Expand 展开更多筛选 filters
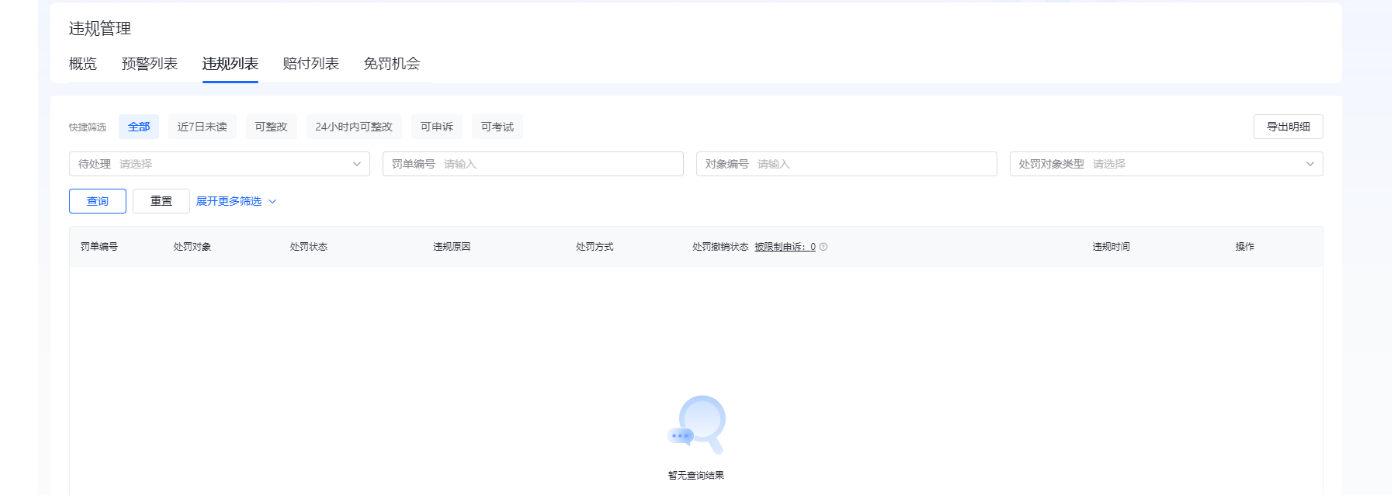The image size is (1392, 495). tap(236, 201)
